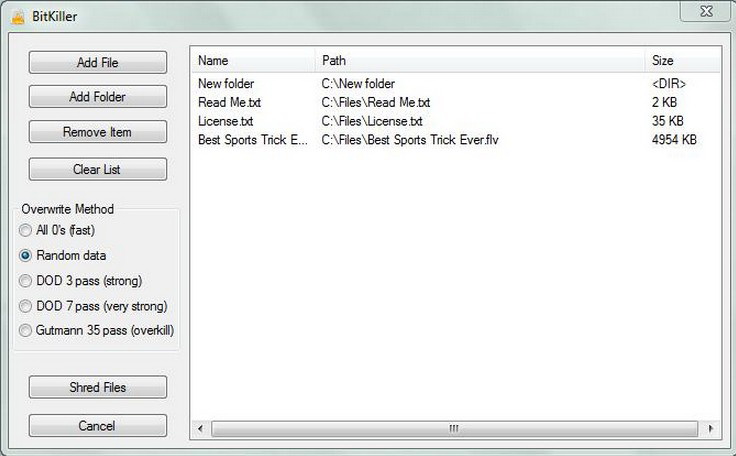The height and width of the screenshot is (456, 736).
Task: Click the horizontal scrollbar thumb
Action: tap(454, 428)
